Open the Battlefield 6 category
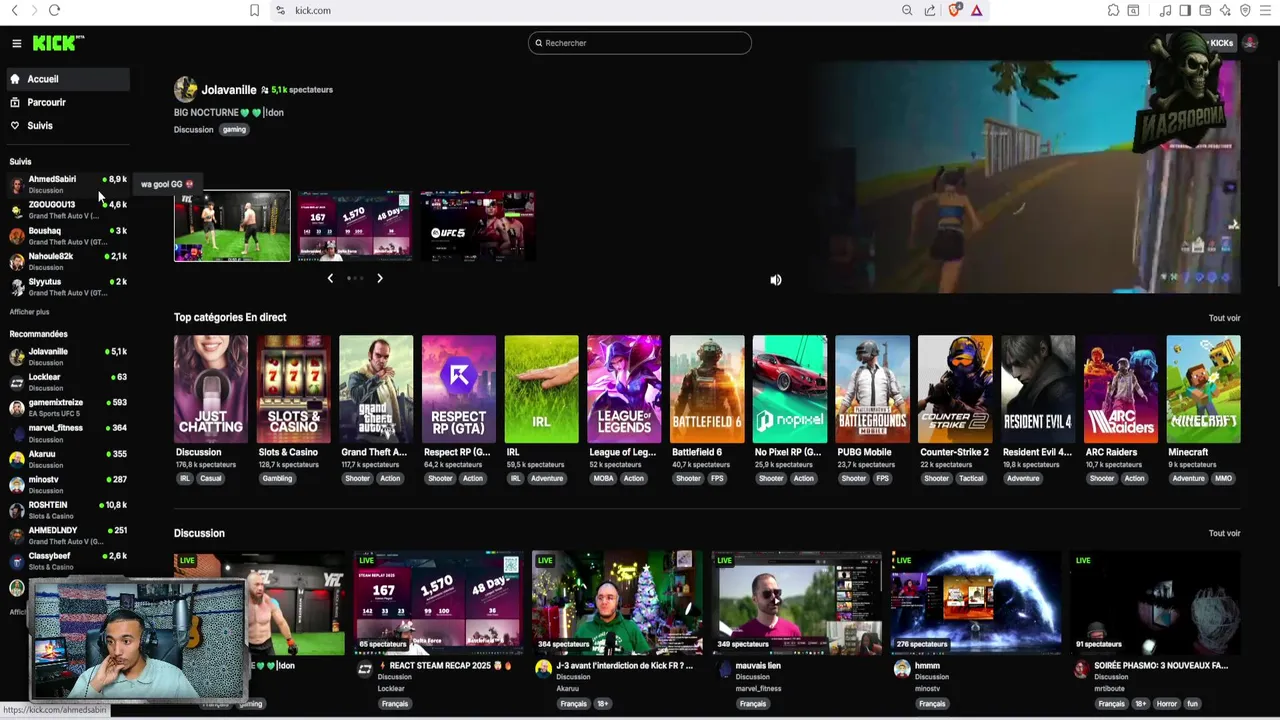 [x=707, y=389]
